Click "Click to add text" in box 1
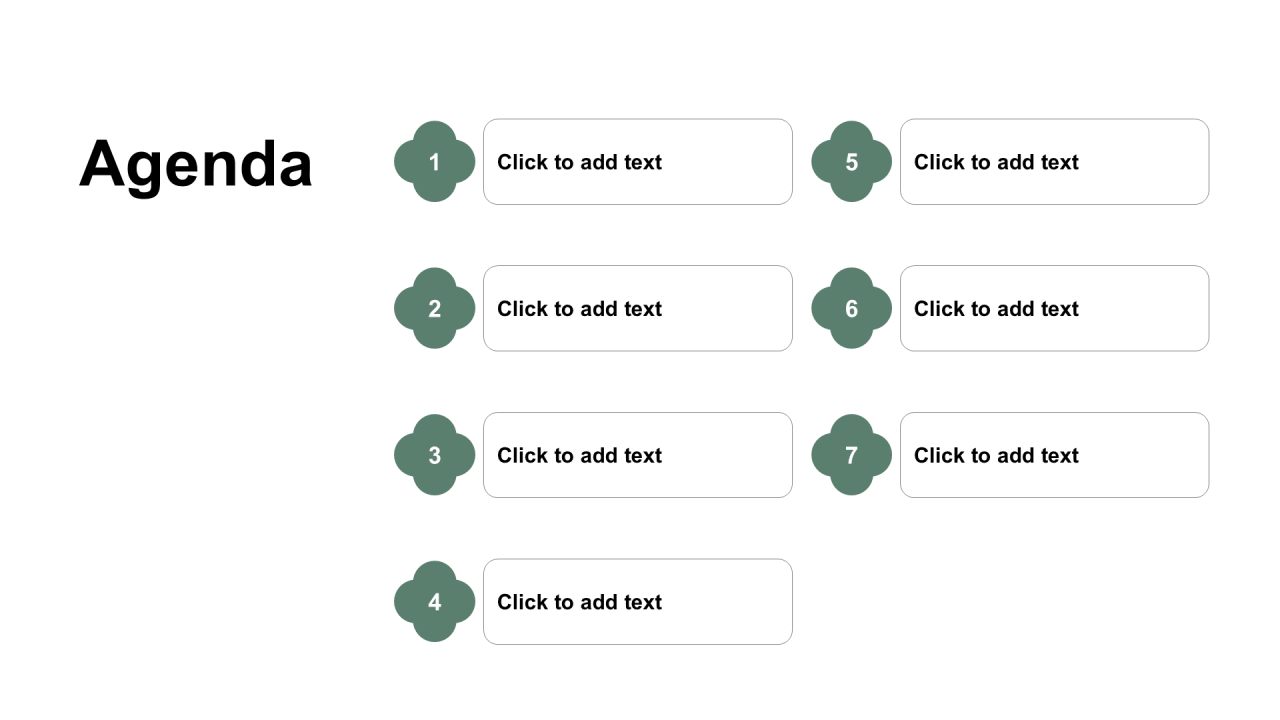This screenshot has height=720, width=1280. (x=579, y=162)
